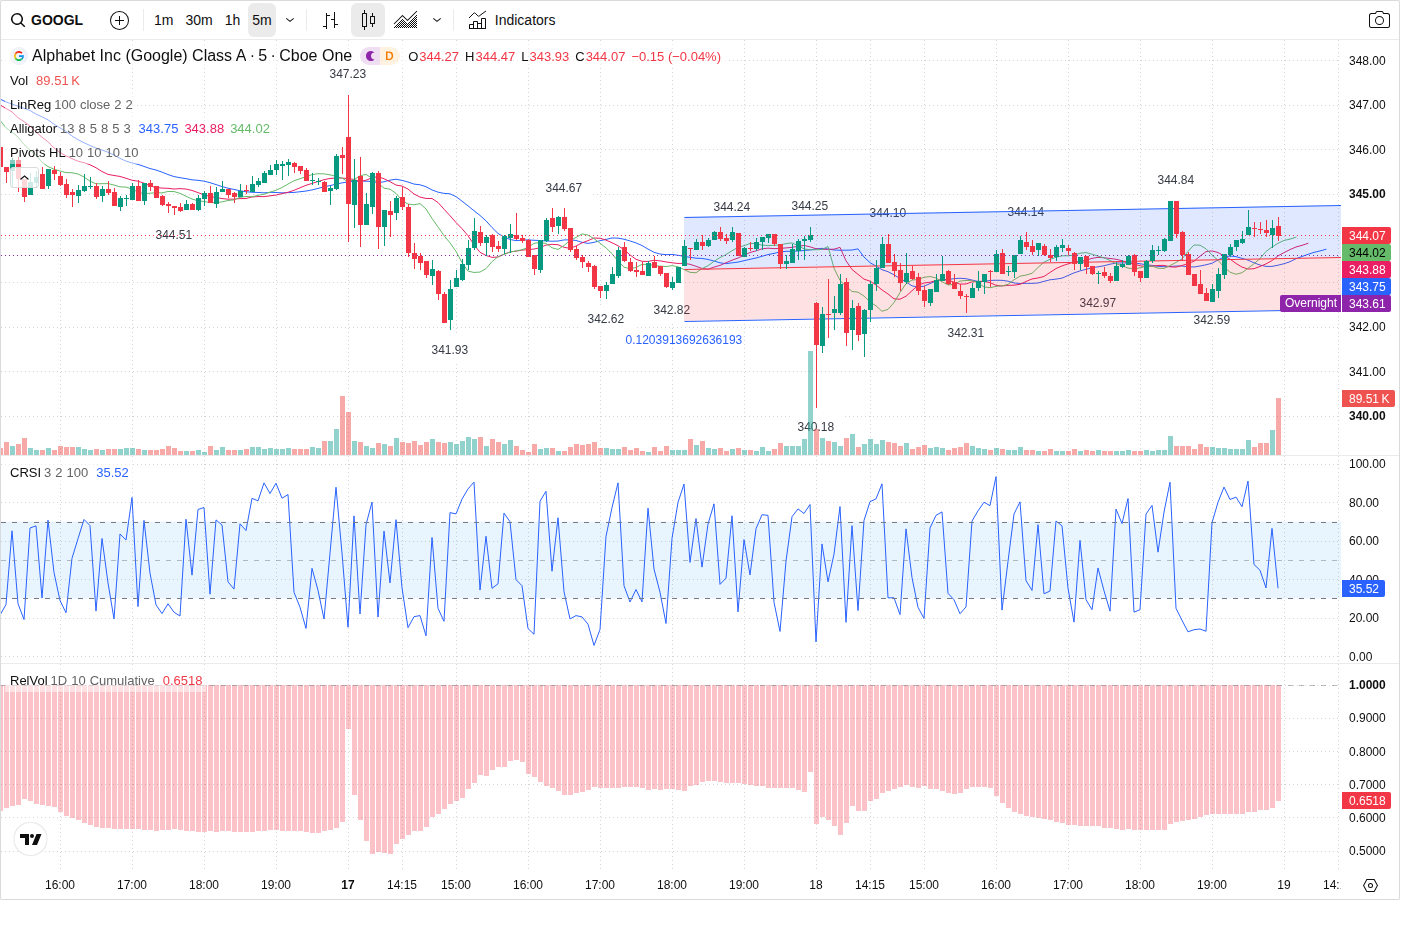This screenshot has width=1420, height=950.
Task: Click the 342.31 pivot low label
Action: click(966, 333)
